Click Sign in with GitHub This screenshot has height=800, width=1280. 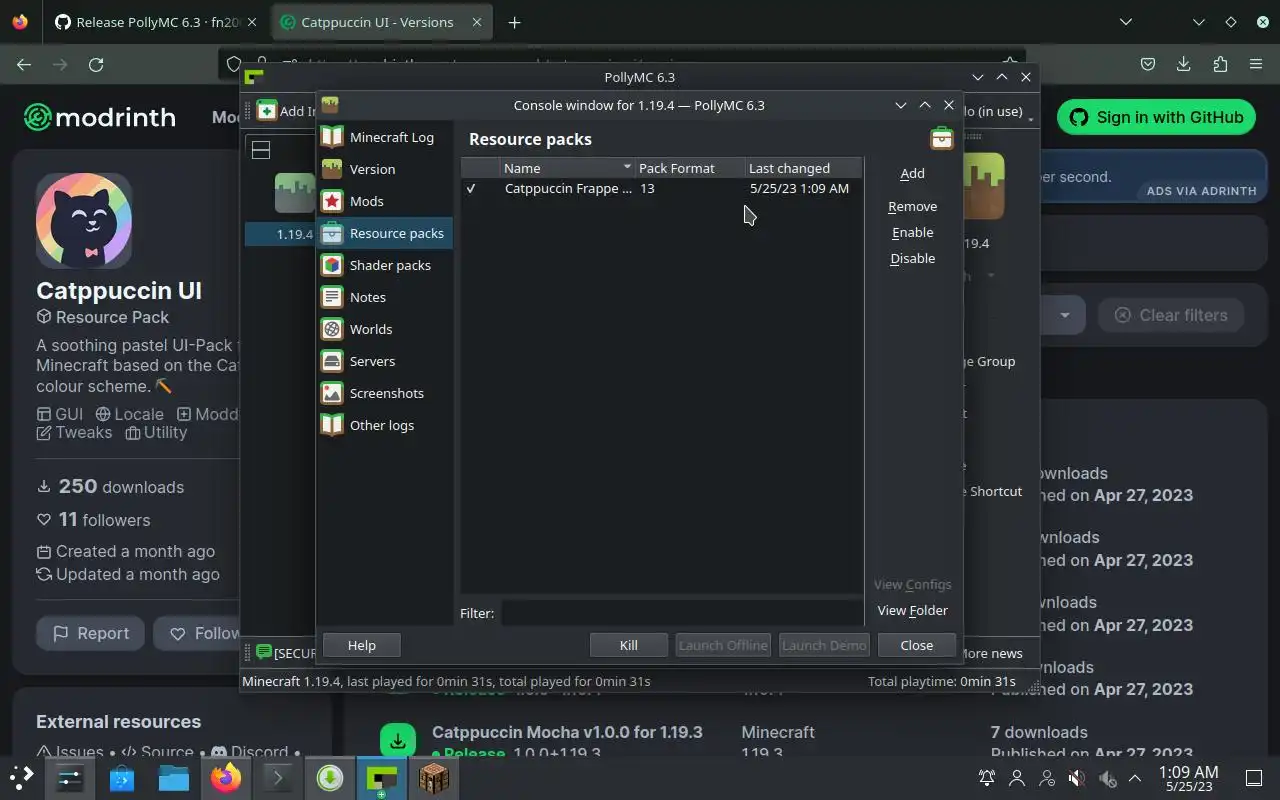pyautogui.click(x=1157, y=117)
